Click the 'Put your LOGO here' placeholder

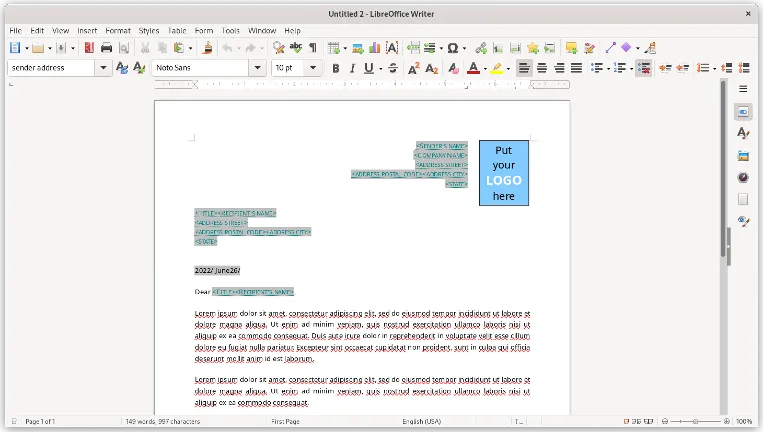[x=503, y=173]
